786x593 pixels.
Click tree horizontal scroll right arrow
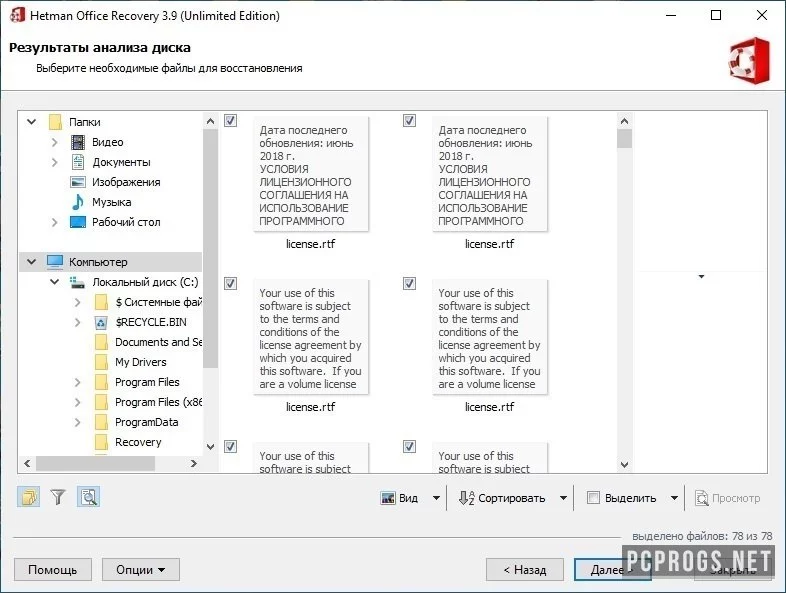click(194, 464)
